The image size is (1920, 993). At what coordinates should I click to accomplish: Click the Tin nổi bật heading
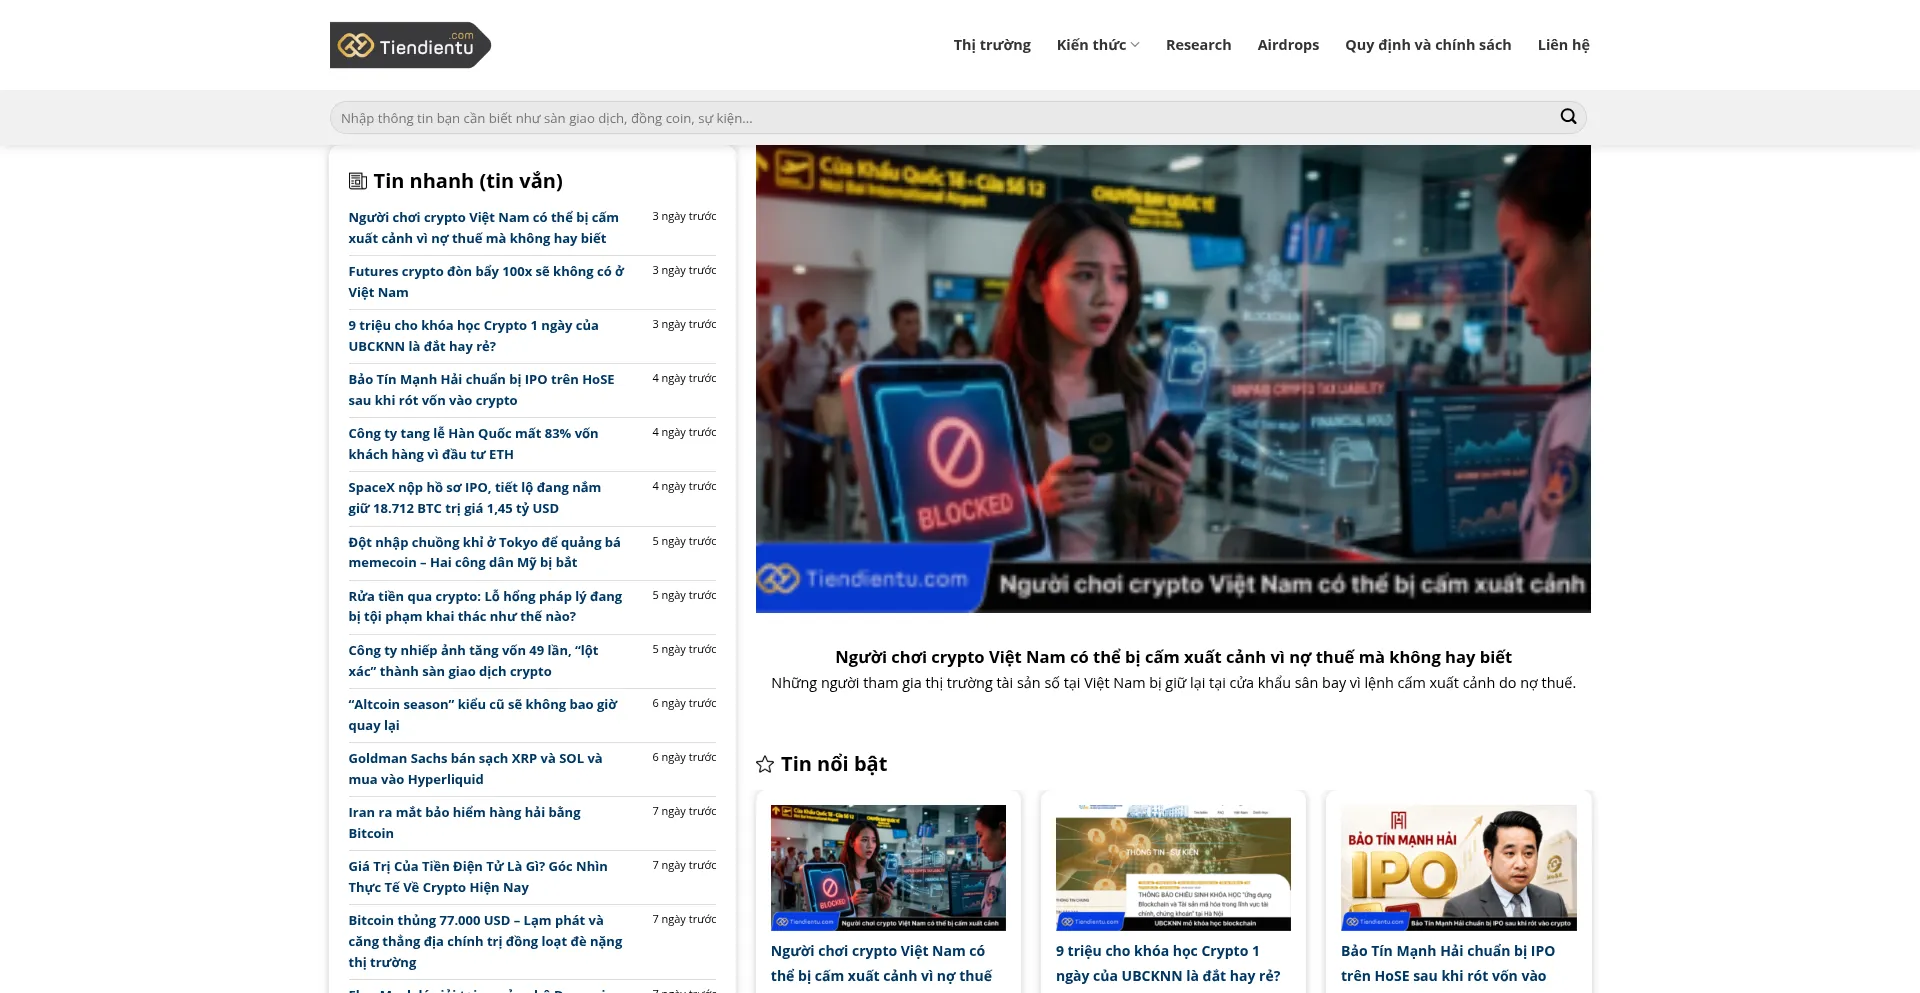pos(834,764)
